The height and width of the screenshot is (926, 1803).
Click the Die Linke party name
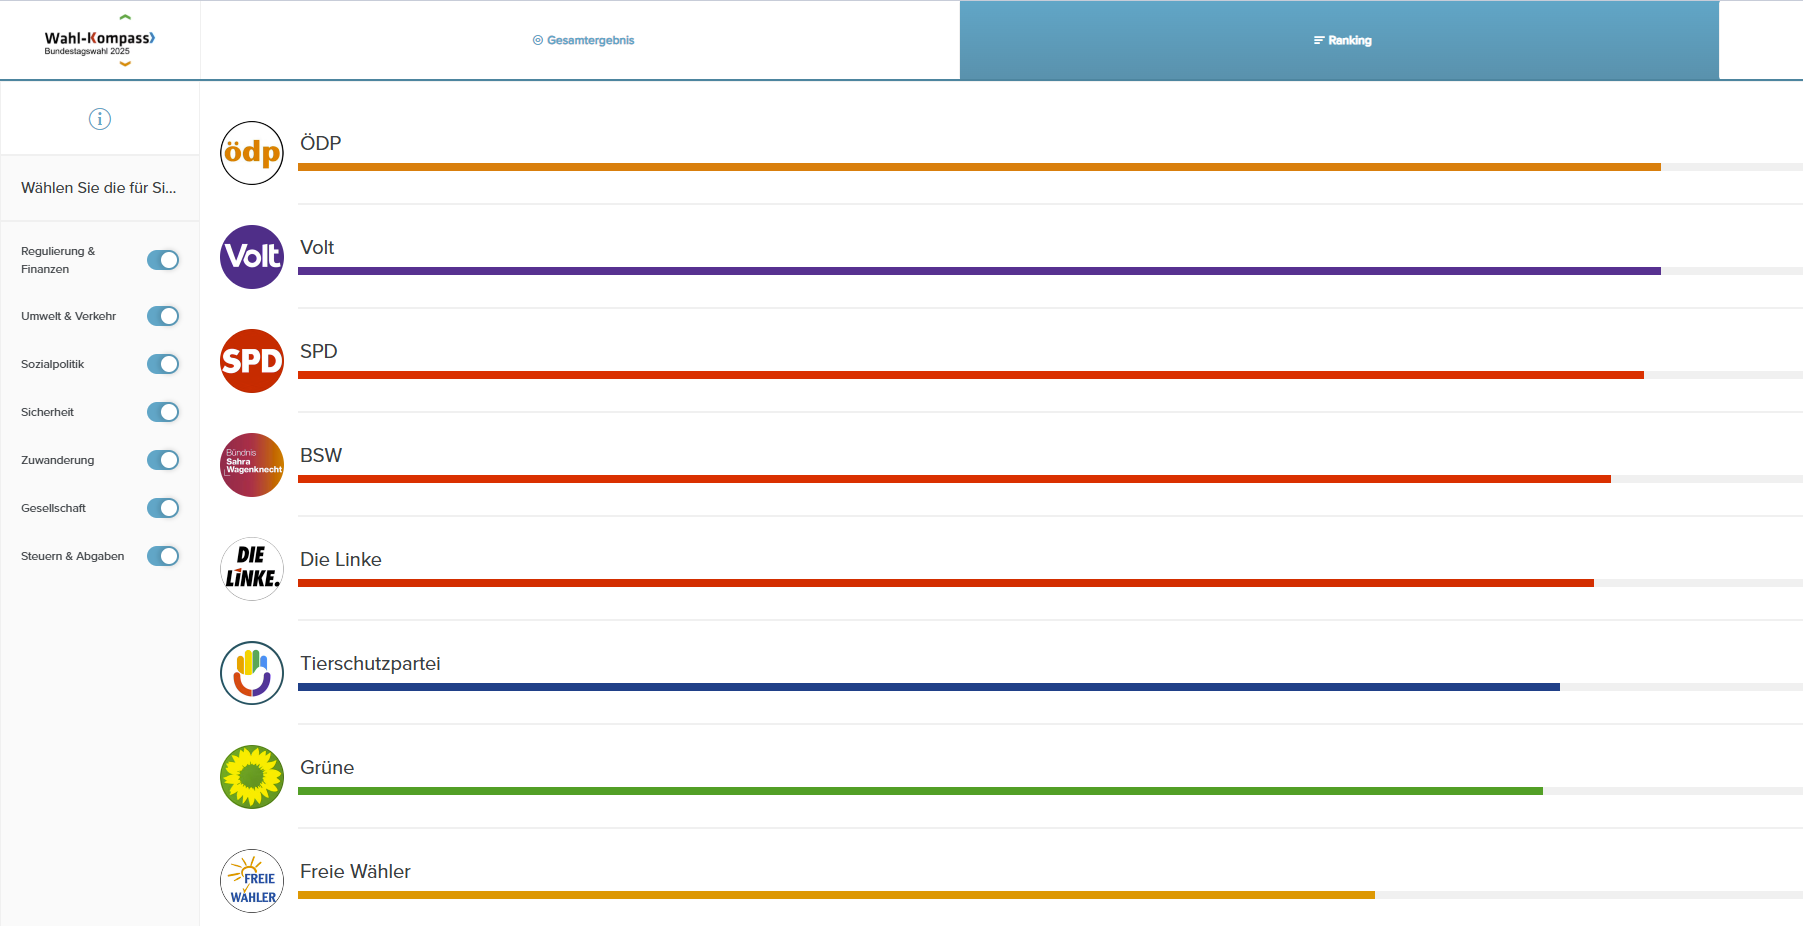(341, 559)
